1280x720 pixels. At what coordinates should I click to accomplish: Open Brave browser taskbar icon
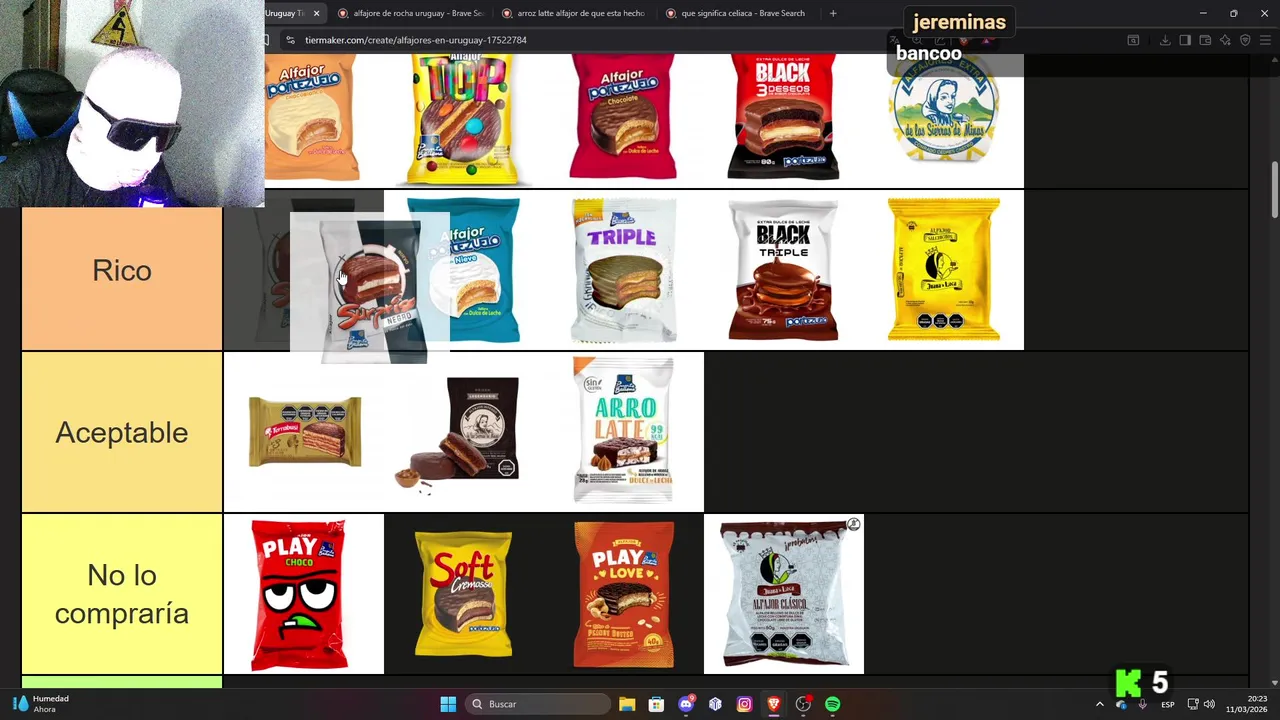[x=774, y=704]
